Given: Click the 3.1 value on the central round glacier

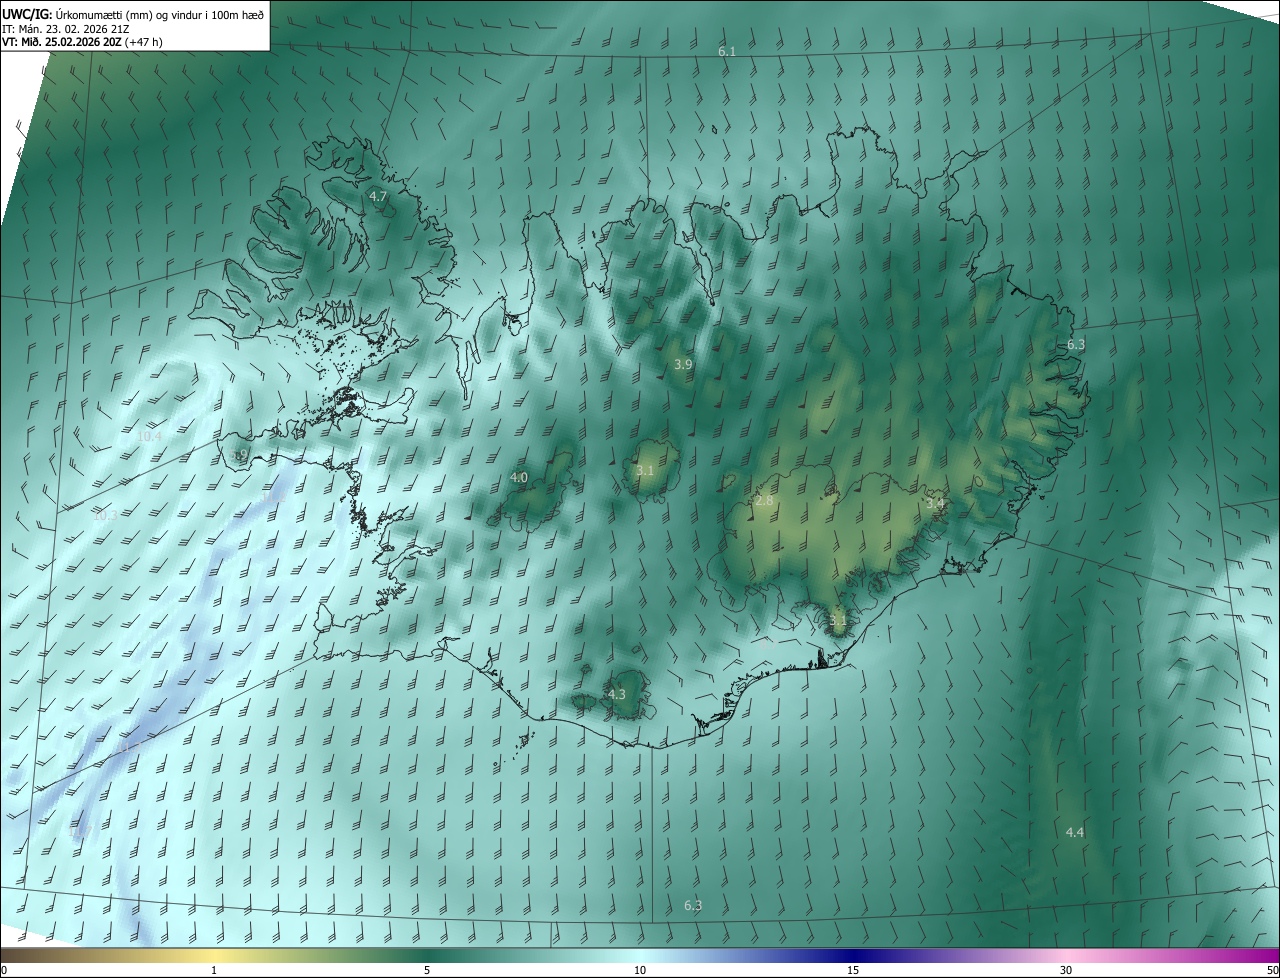Looking at the screenshot, I should coord(645,471).
